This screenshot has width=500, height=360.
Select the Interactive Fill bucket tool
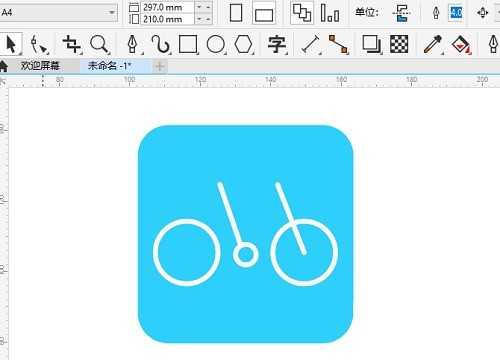click(461, 44)
